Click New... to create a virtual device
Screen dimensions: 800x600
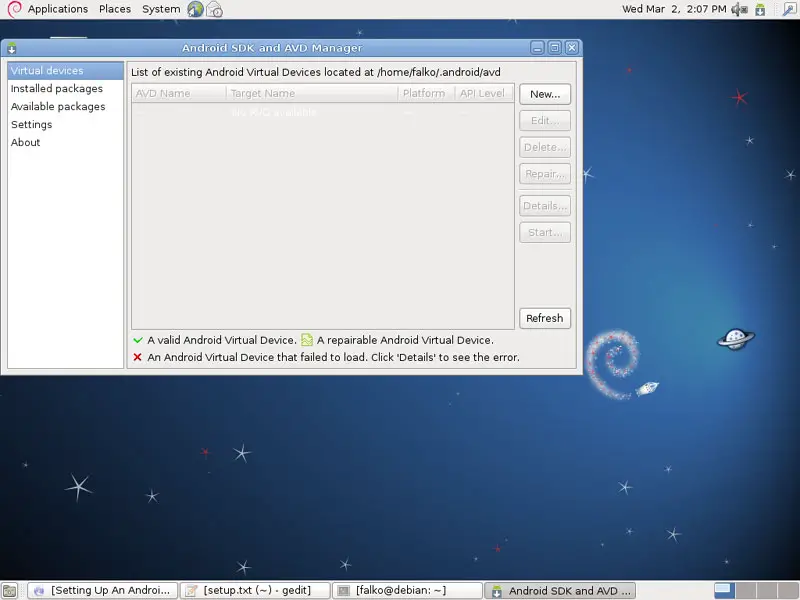click(545, 94)
